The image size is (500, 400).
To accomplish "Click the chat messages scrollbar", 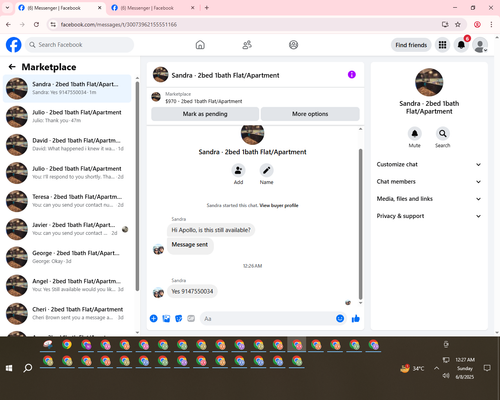I will [360, 225].
